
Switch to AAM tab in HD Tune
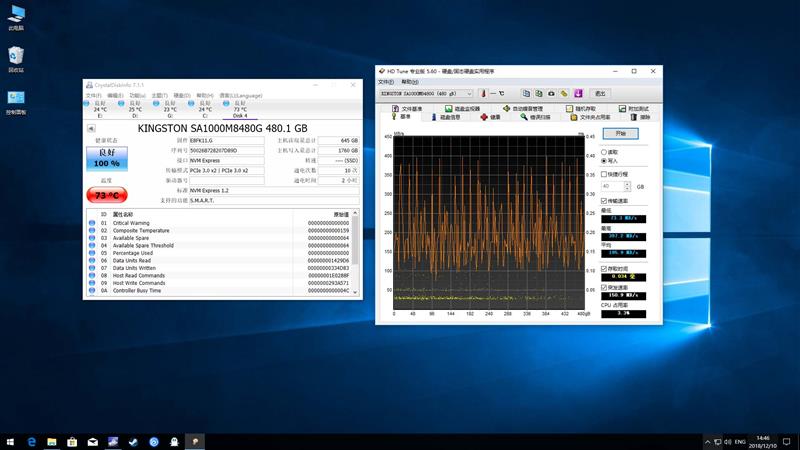(x=522, y=109)
